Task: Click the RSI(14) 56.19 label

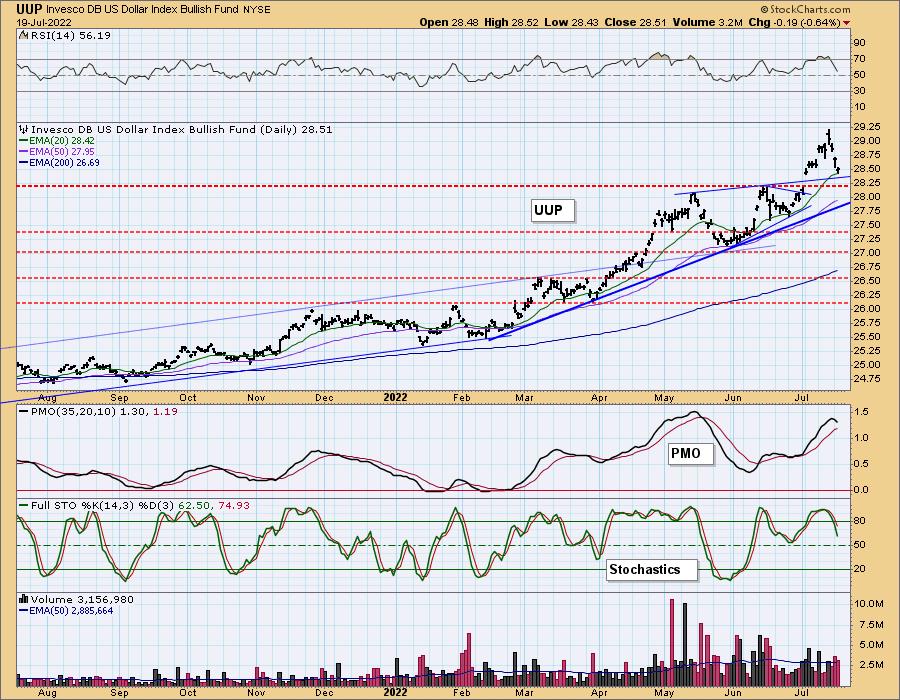Action: point(69,36)
